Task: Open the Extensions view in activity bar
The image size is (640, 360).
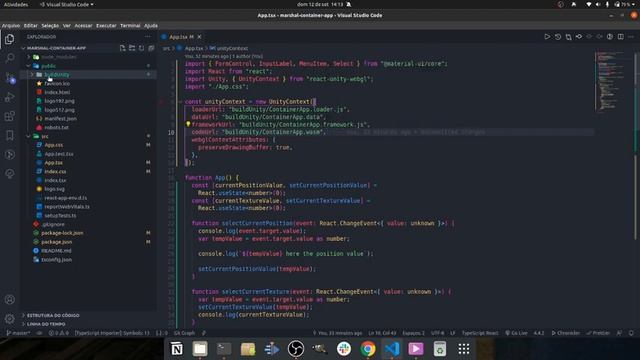Action: click(x=9, y=116)
